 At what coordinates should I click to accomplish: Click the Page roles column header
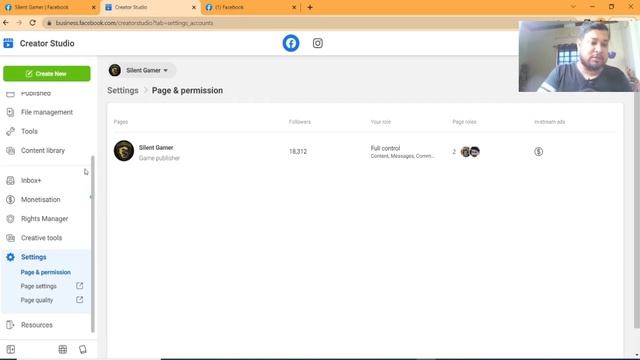coord(464,122)
